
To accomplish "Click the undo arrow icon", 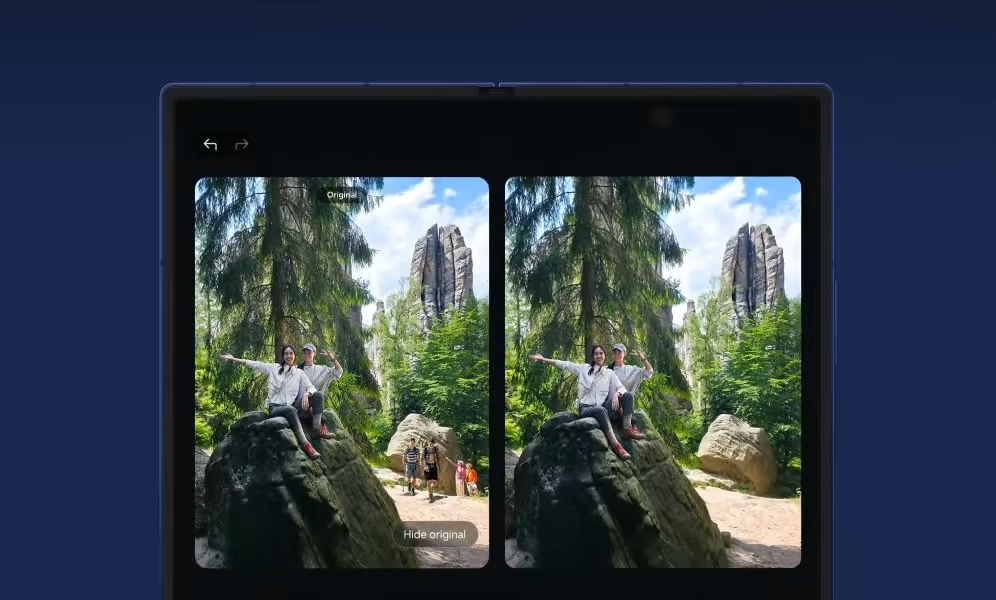I will click(x=210, y=145).
